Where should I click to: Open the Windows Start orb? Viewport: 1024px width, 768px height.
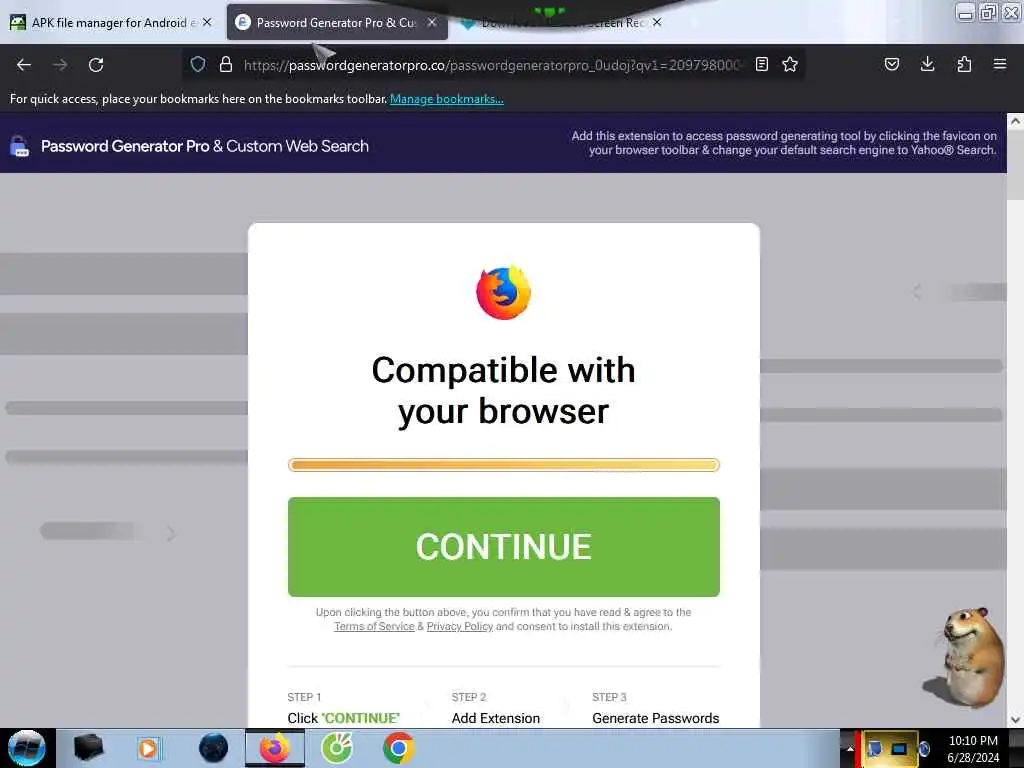[27, 748]
